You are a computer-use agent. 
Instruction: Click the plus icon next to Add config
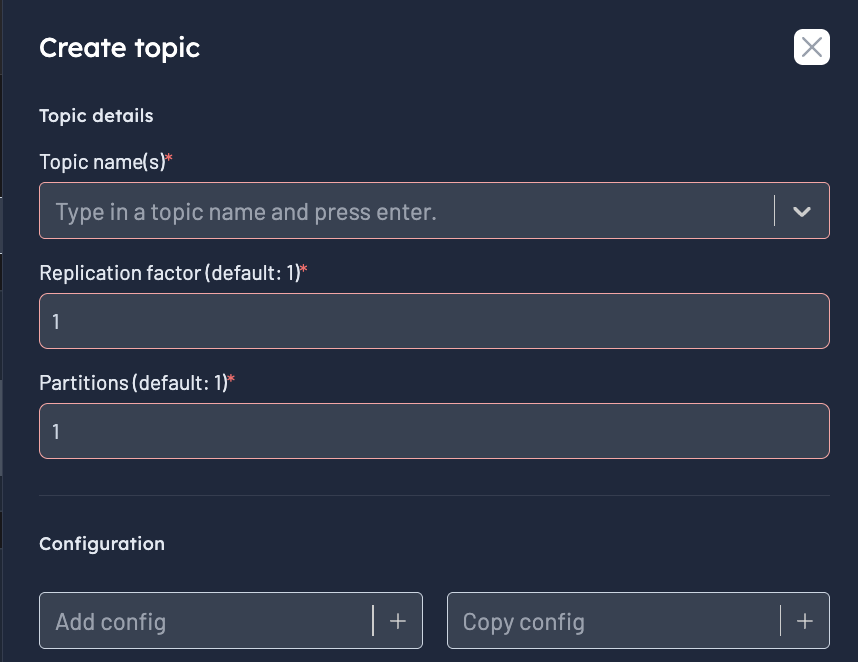pyautogui.click(x=398, y=621)
